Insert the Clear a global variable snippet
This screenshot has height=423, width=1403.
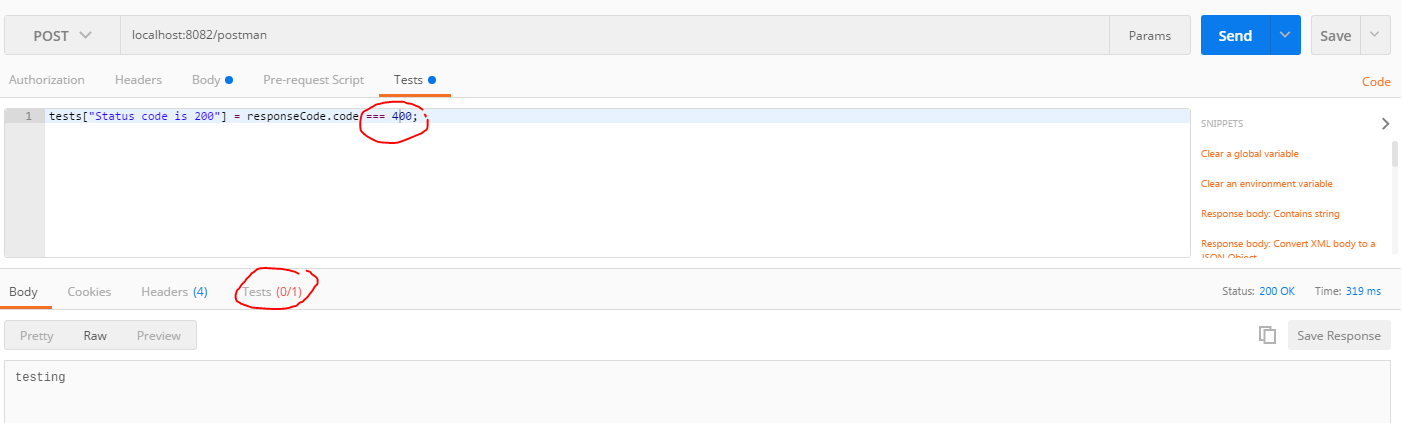[x=1249, y=154]
